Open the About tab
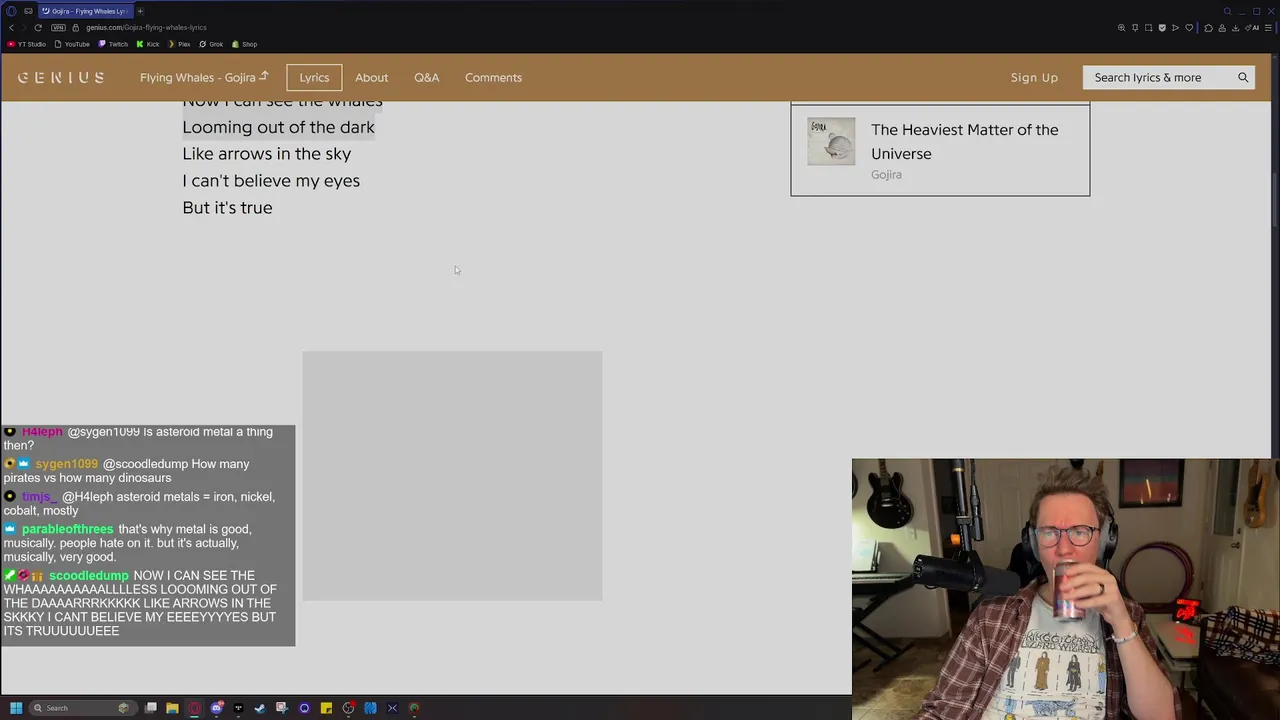The width and height of the screenshot is (1280, 720). [x=371, y=77]
